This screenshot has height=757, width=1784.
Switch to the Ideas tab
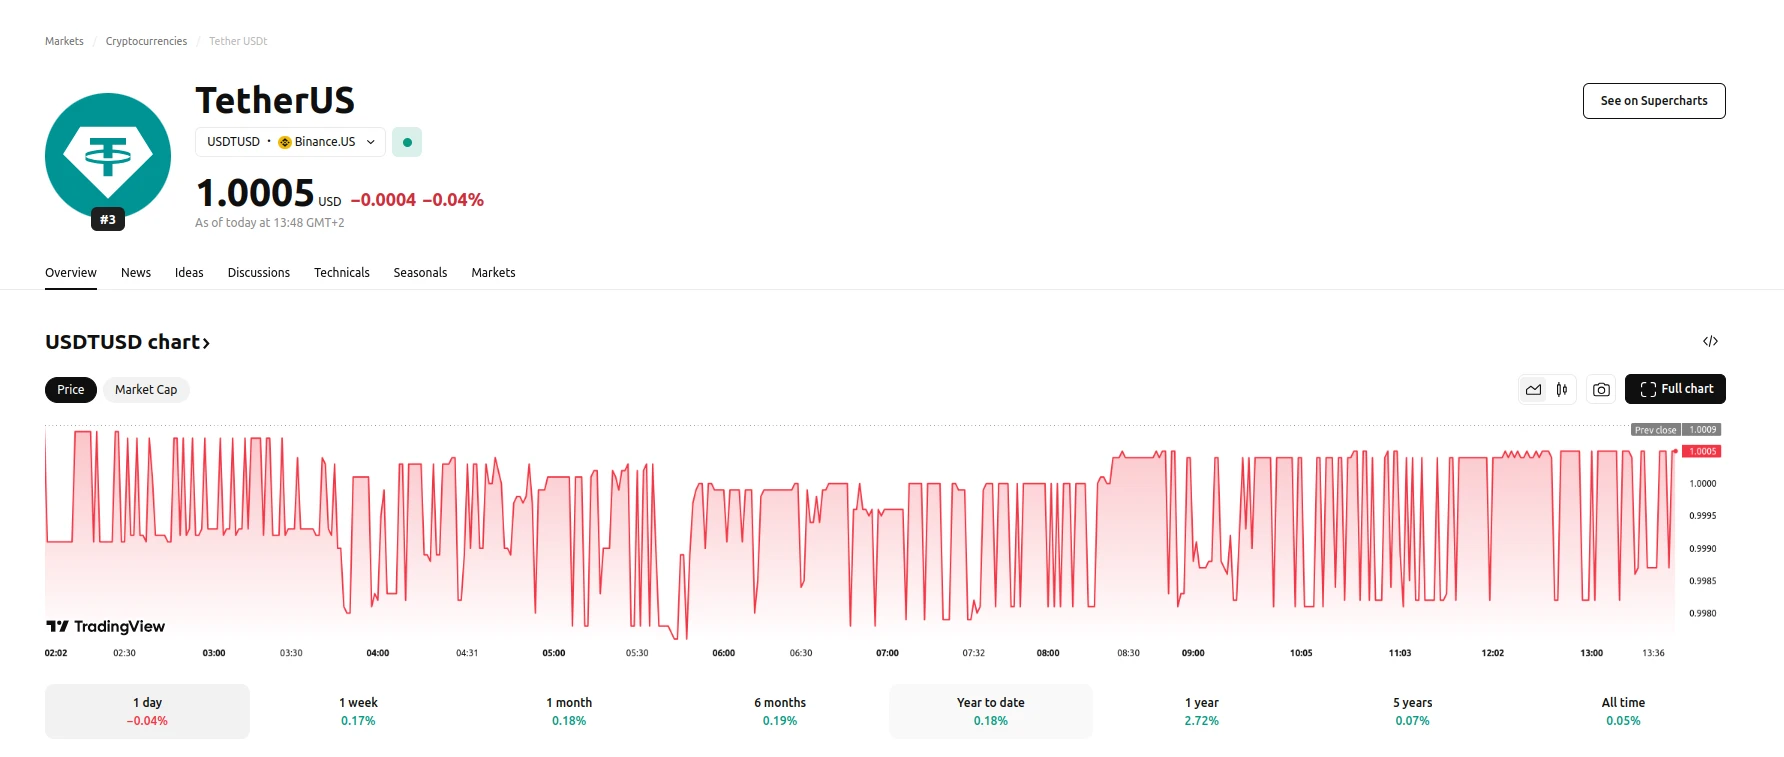(189, 273)
